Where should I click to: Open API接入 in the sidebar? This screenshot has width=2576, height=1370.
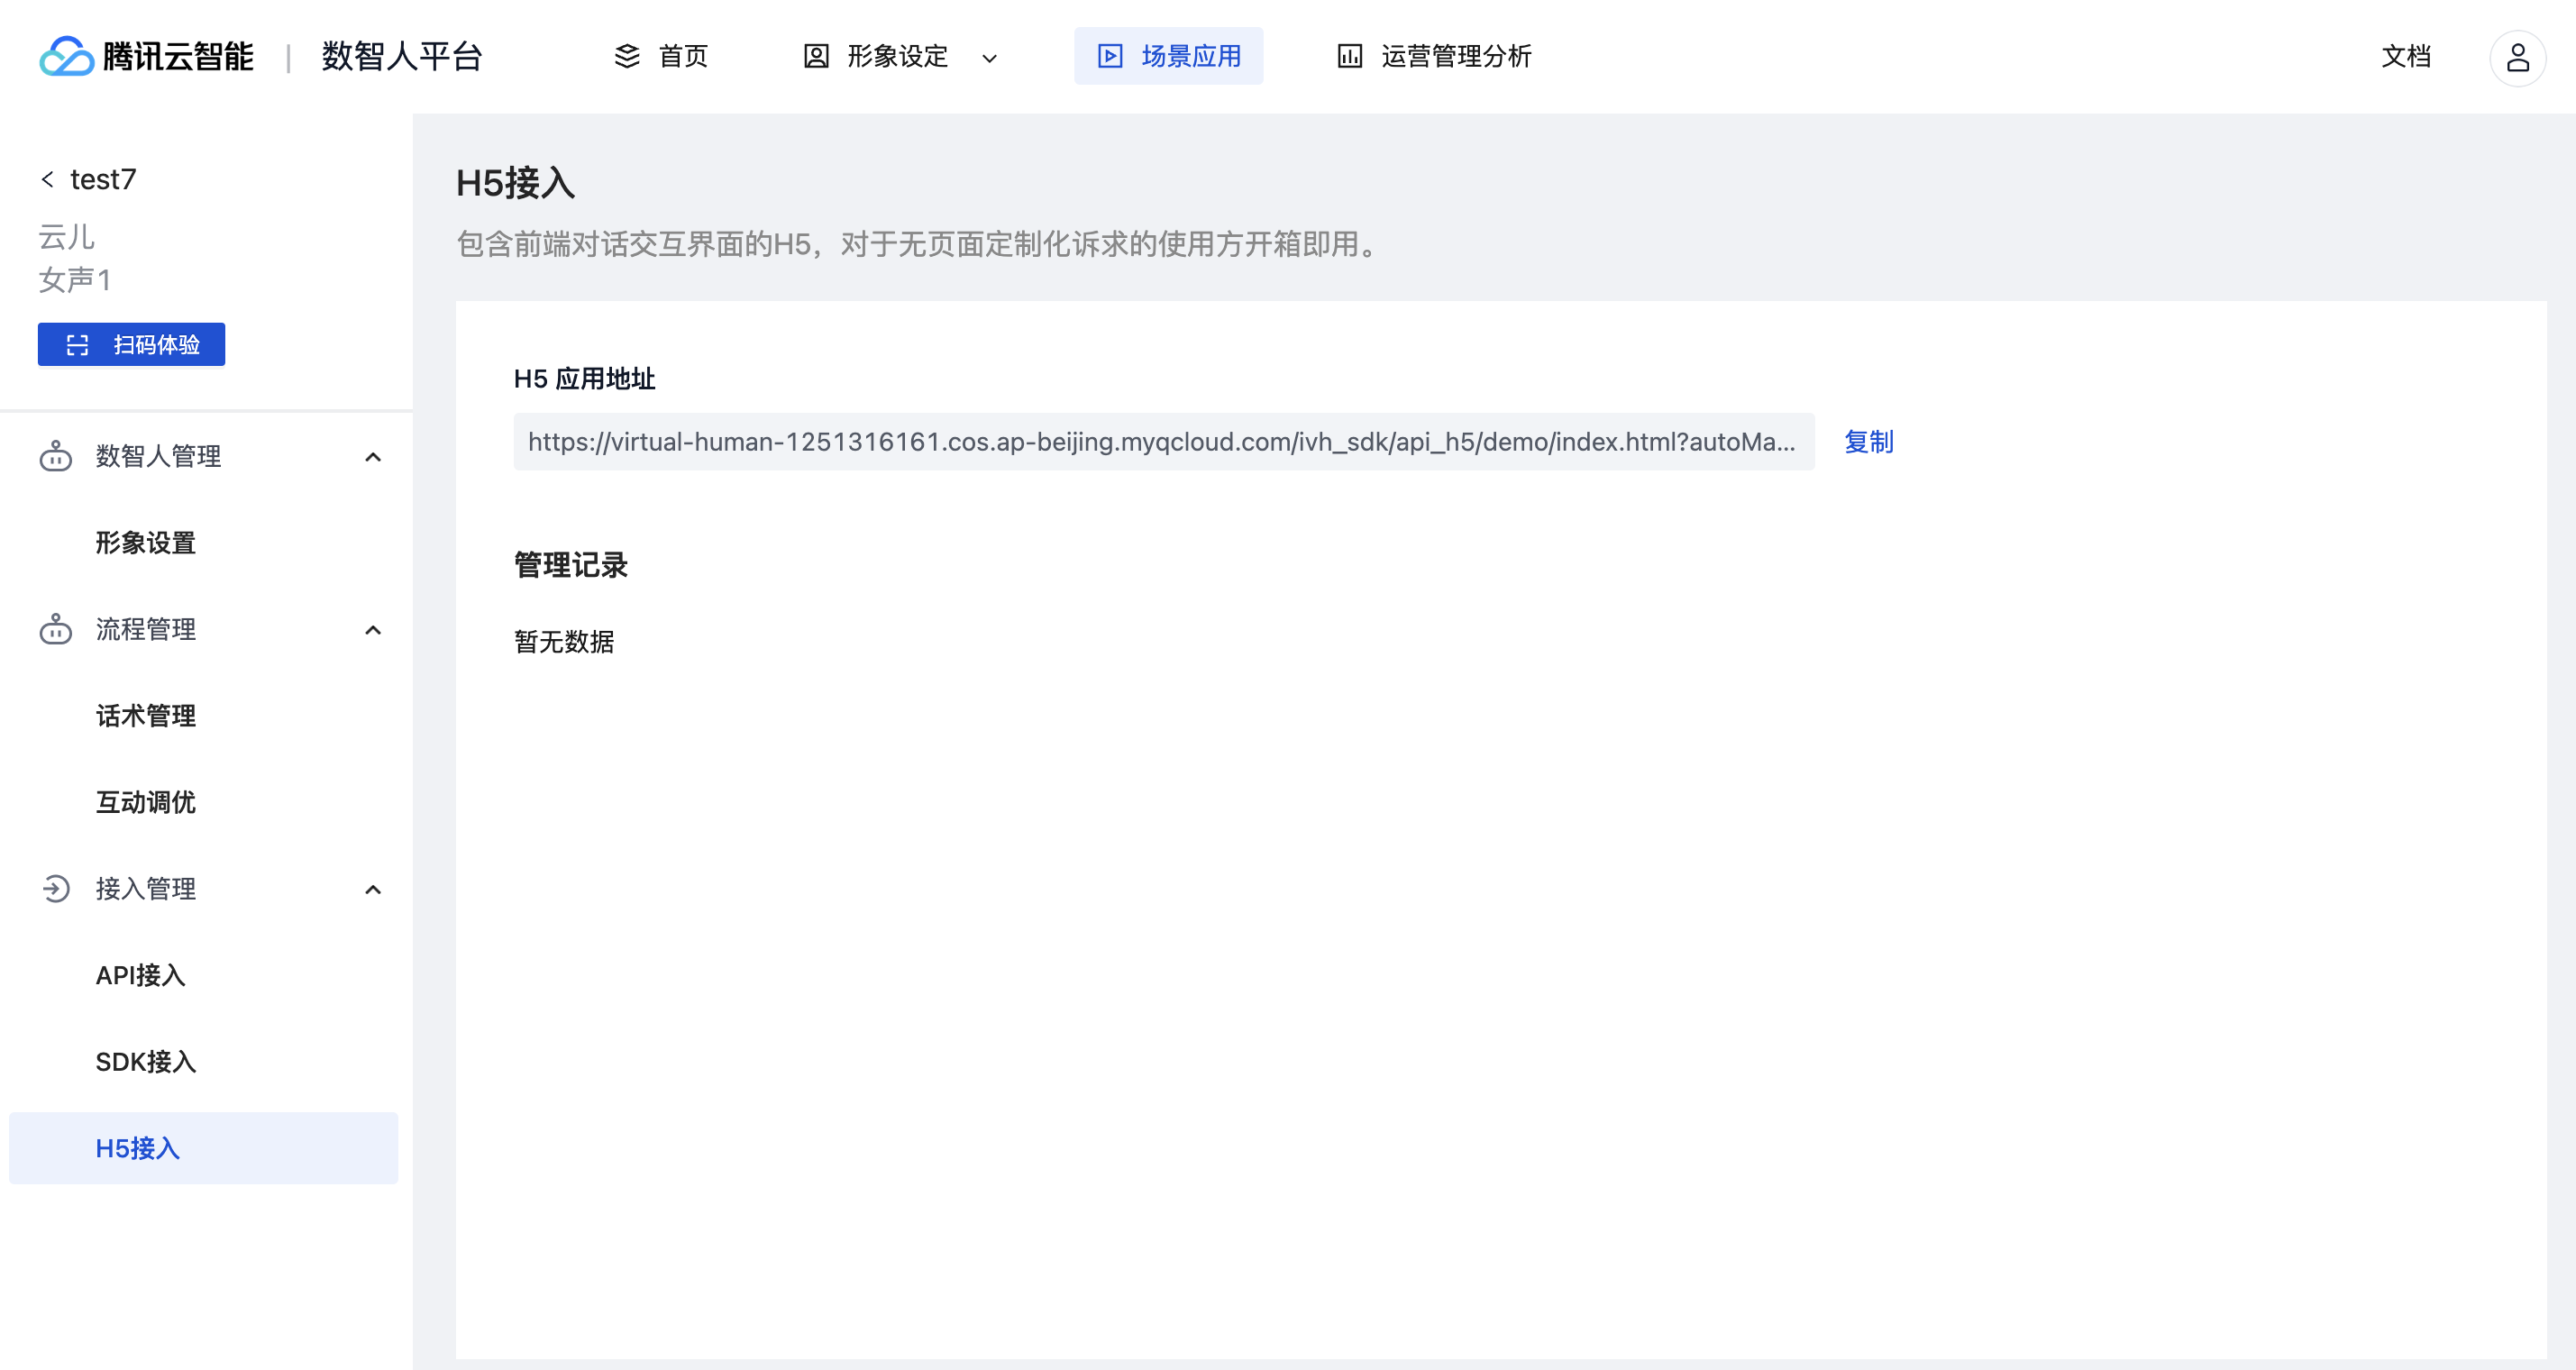[x=141, y=975]
